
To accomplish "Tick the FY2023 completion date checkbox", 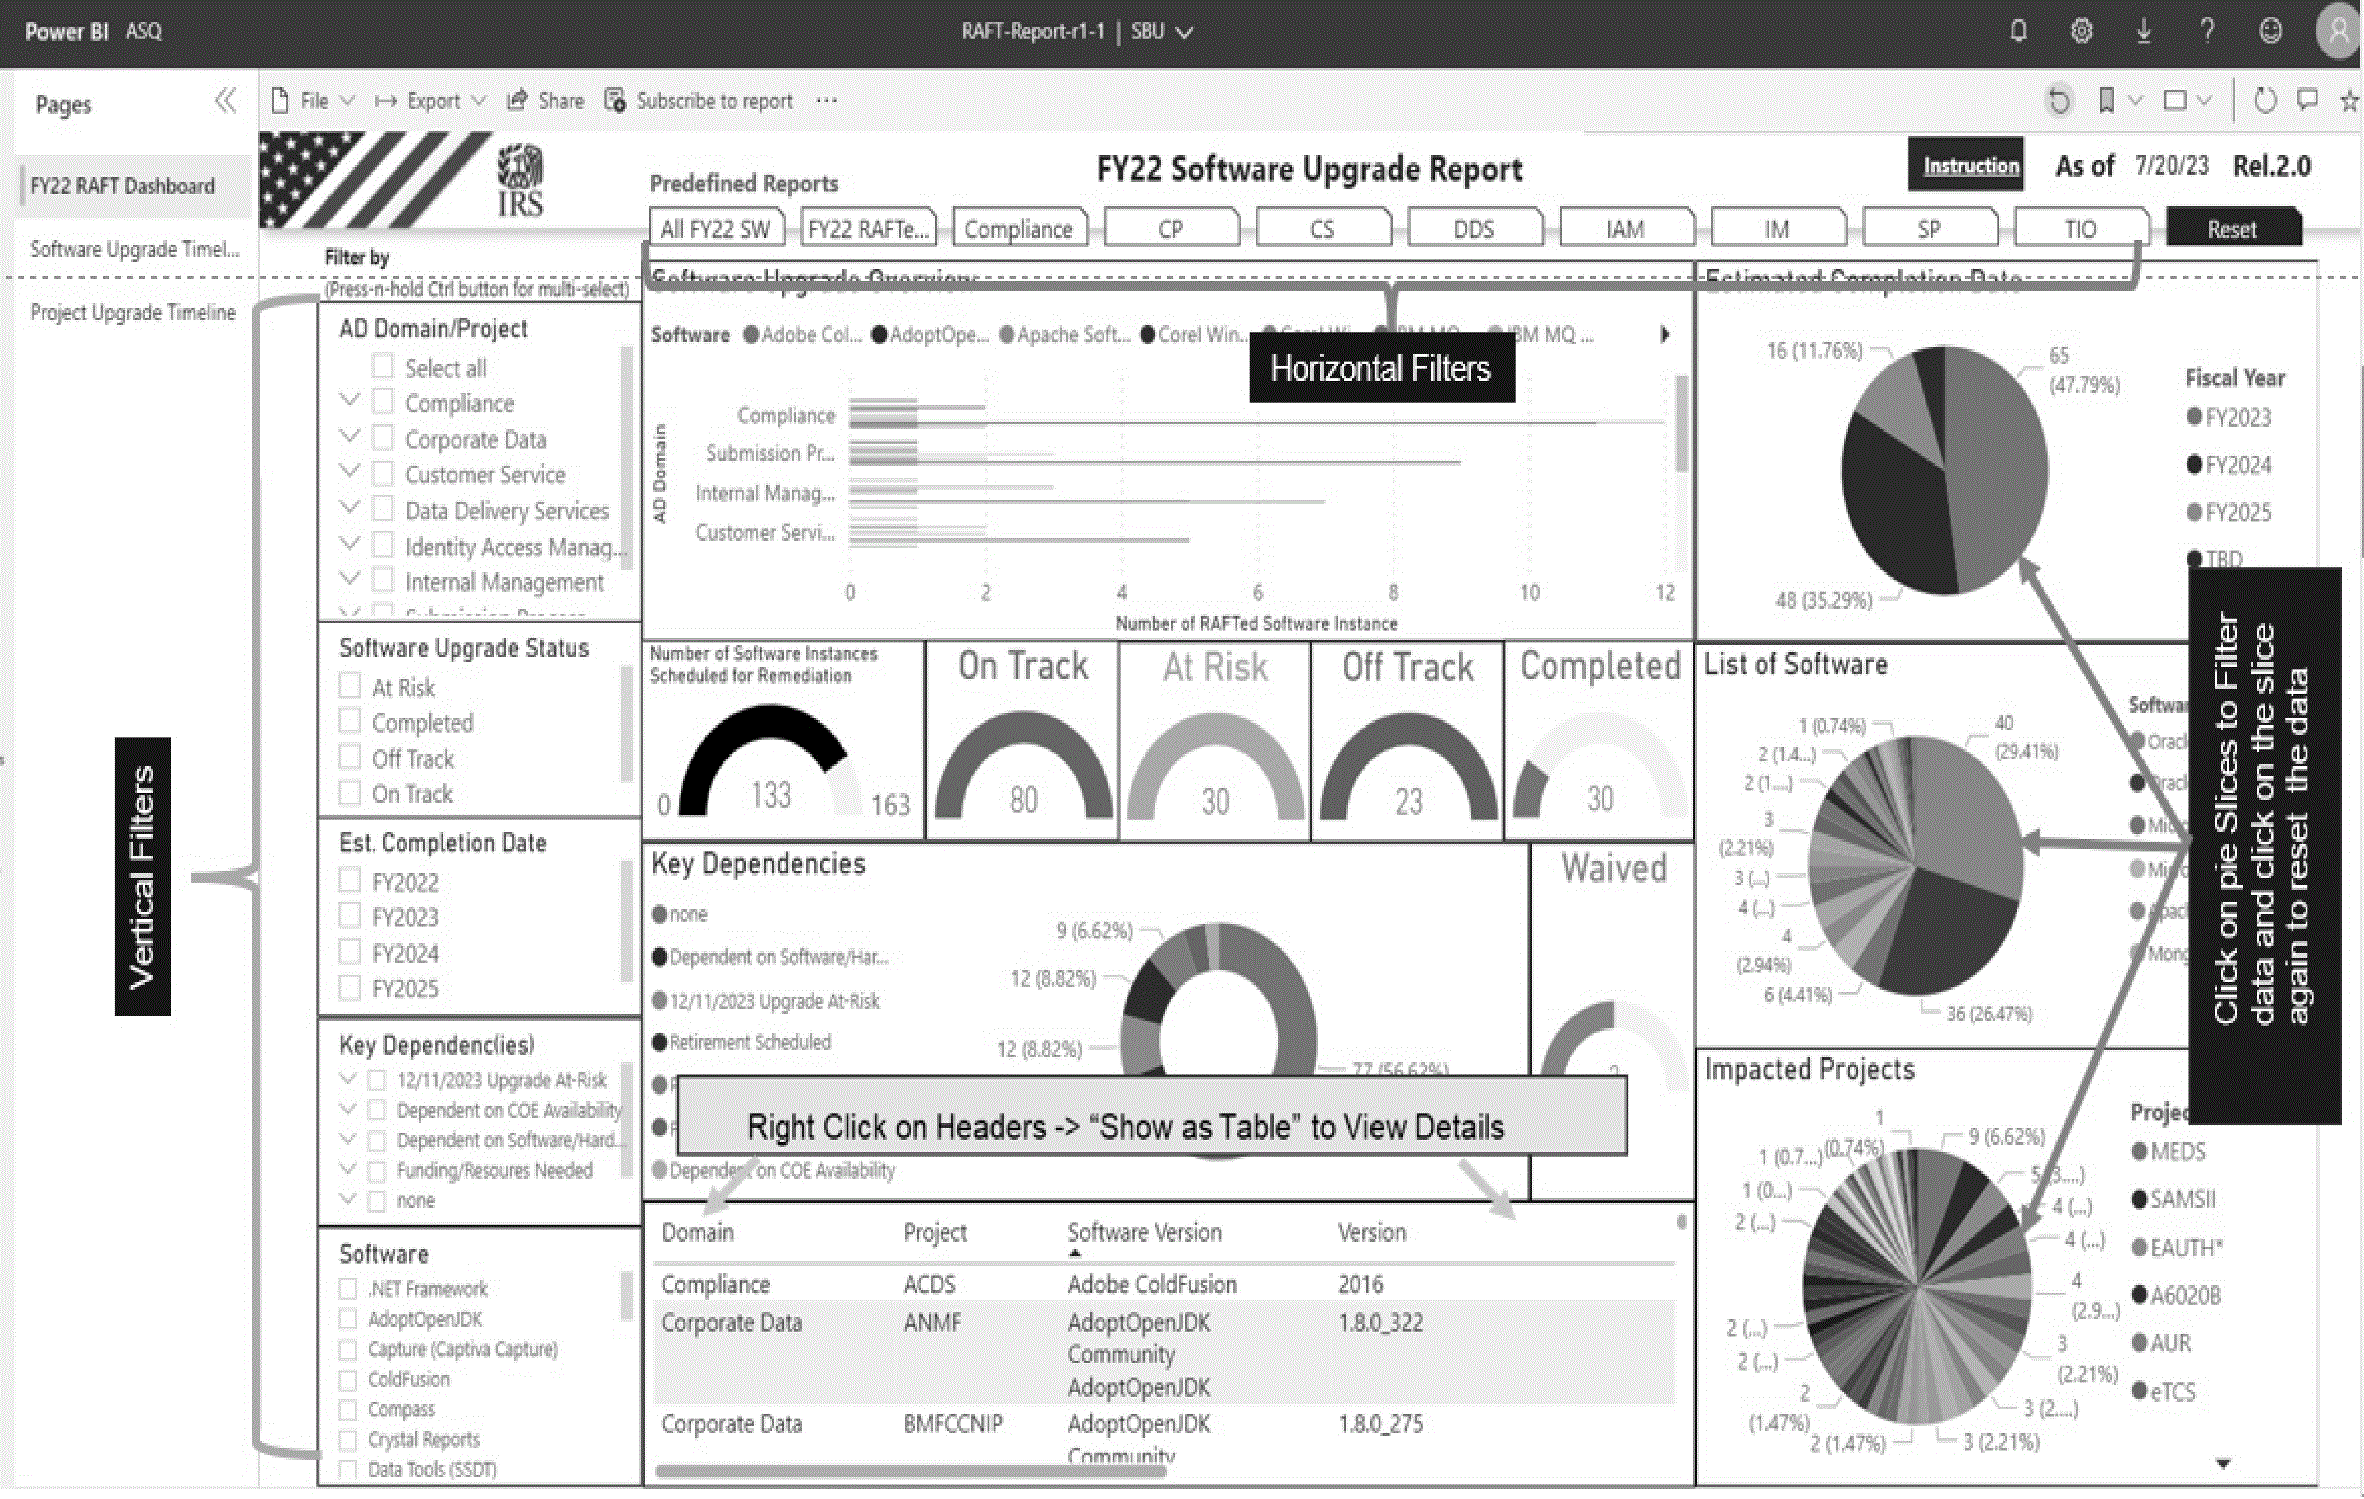I will pos(350,917).
